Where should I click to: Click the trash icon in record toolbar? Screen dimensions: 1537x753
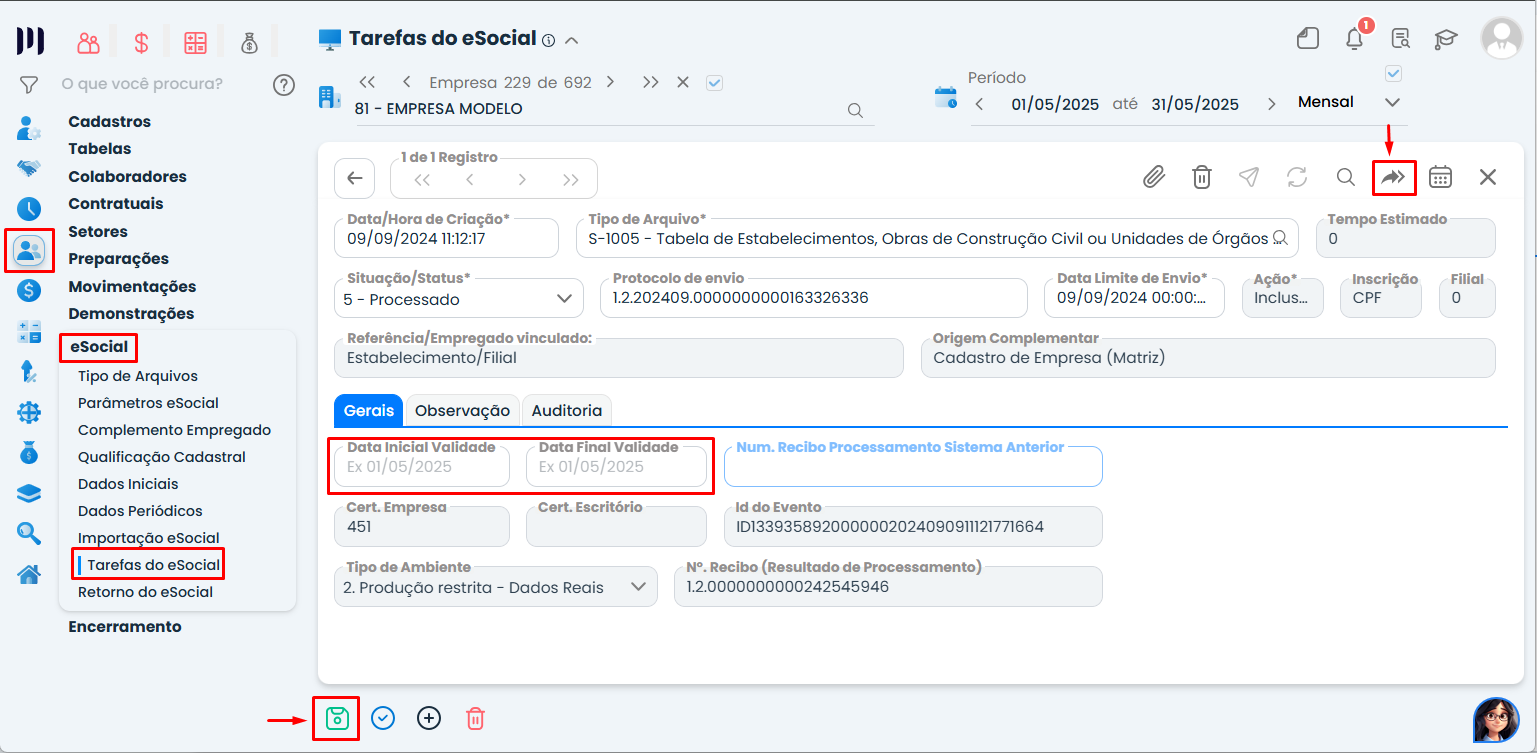pos(1202,178)
